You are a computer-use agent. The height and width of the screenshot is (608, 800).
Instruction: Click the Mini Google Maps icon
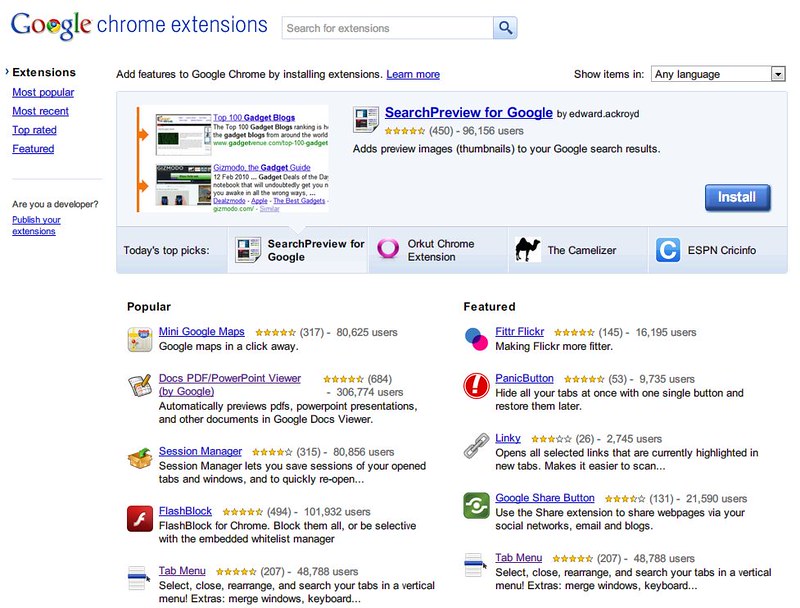[140, 339]
